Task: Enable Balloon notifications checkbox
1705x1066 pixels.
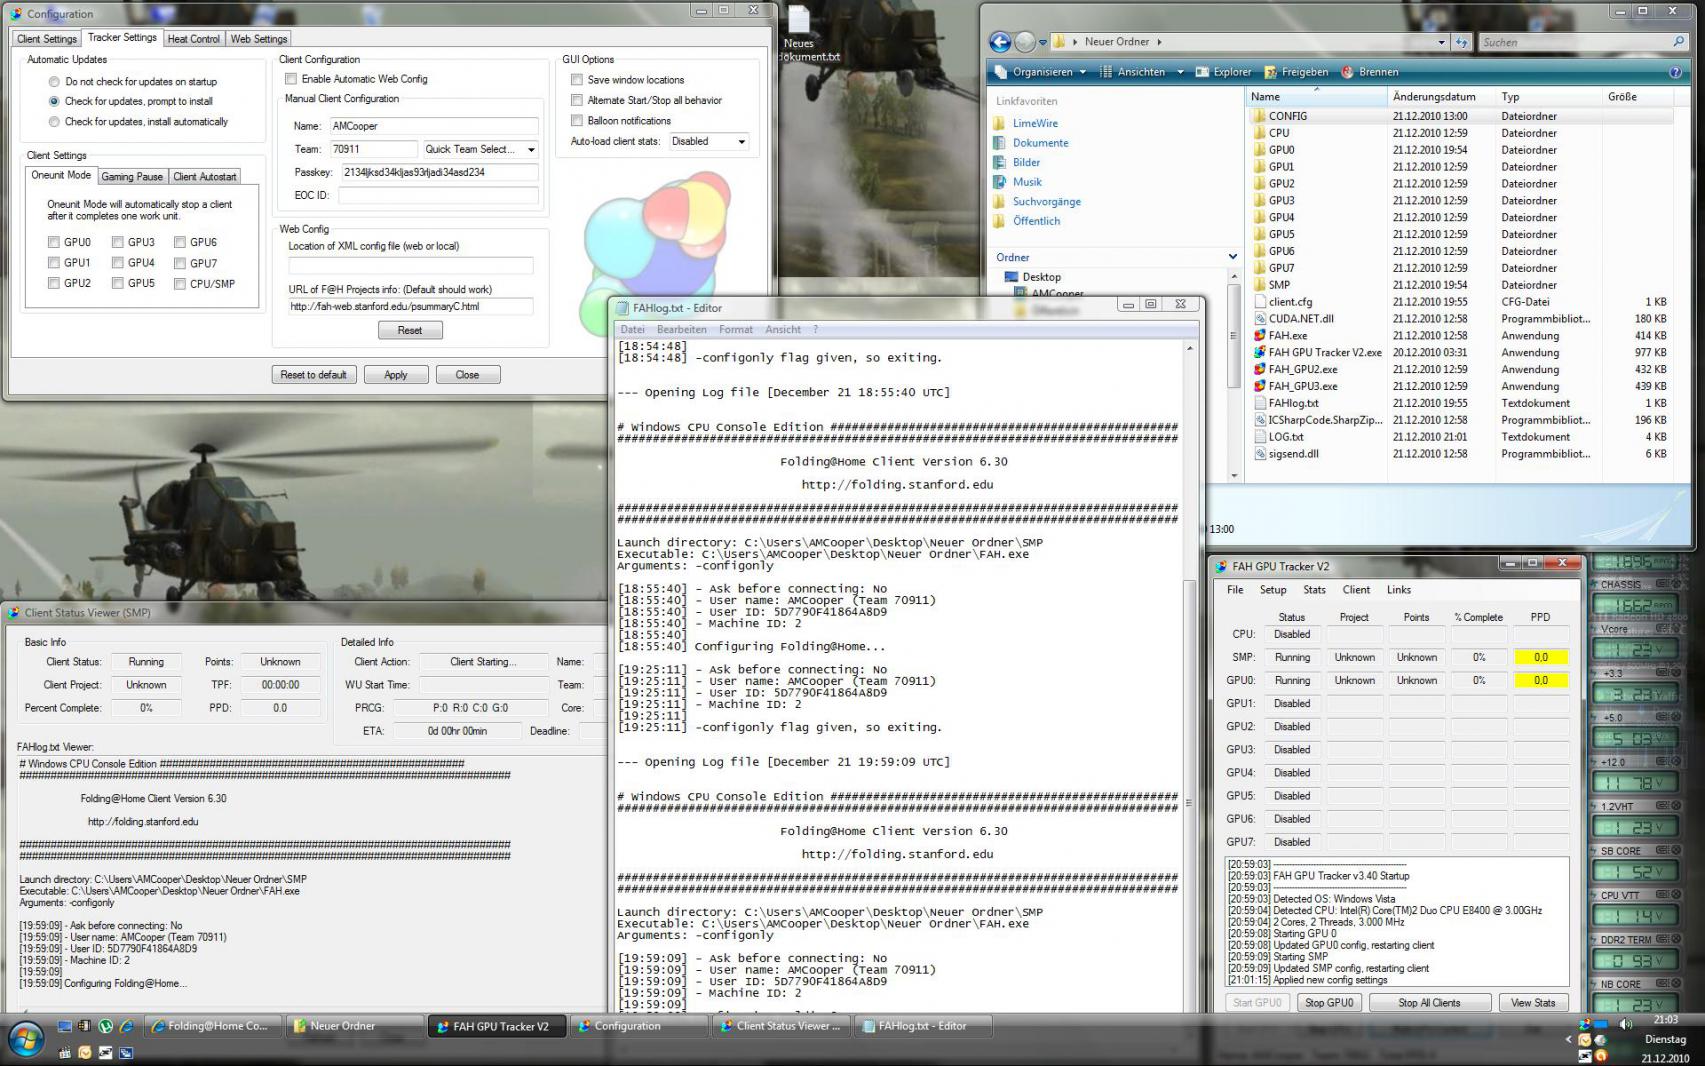Action: [x=577, y=121]
